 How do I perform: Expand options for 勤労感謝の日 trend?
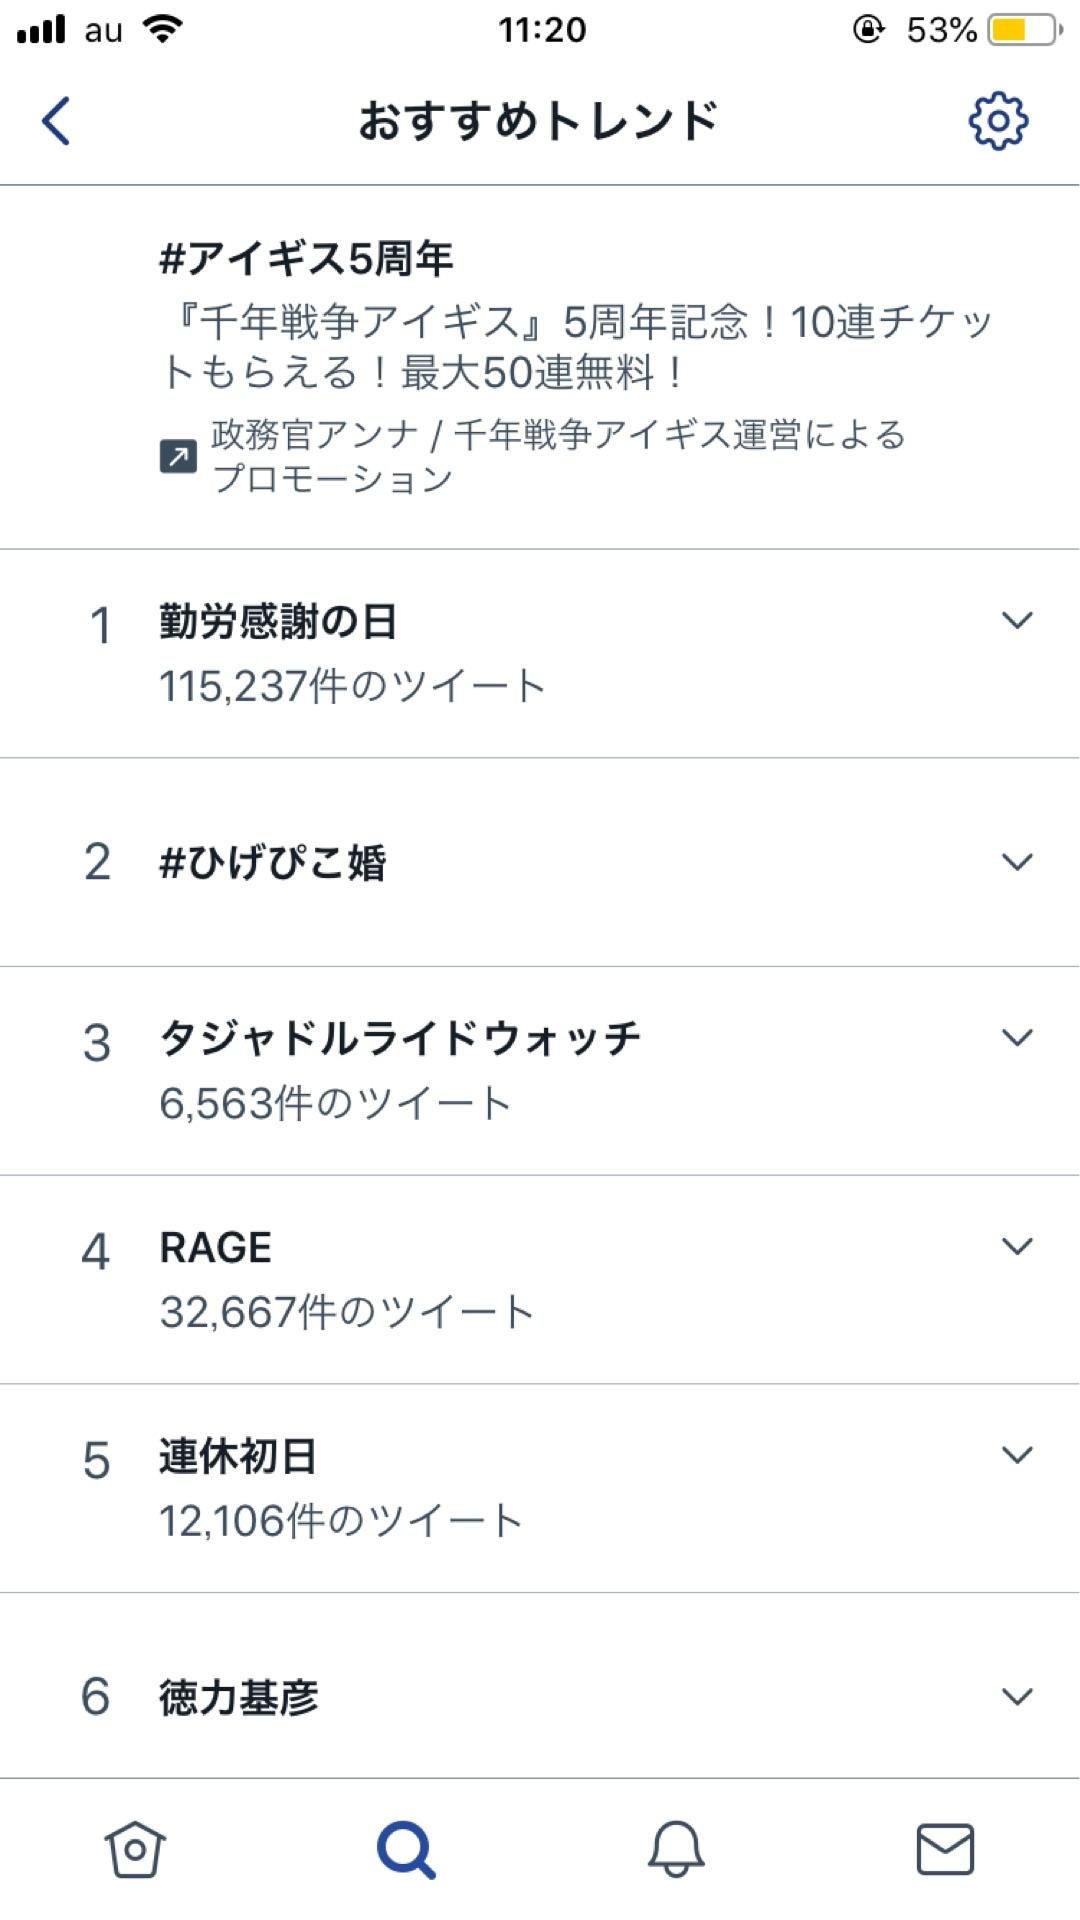[x=1017, y=620]
